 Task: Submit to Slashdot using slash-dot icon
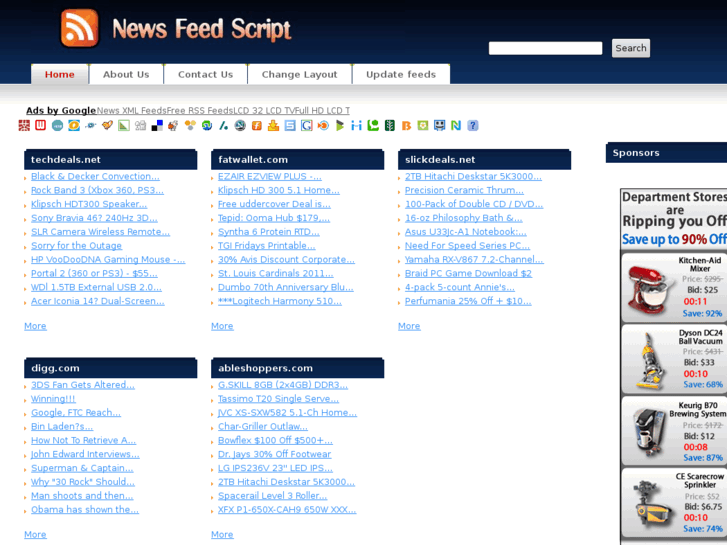pos(223,125)
